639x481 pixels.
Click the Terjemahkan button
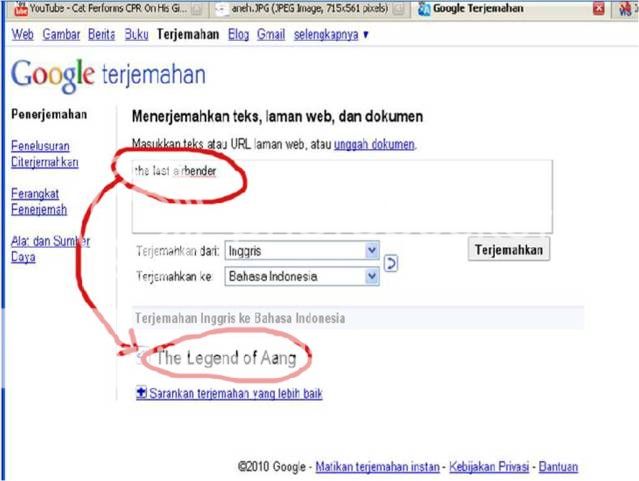(x=509, y=249)
